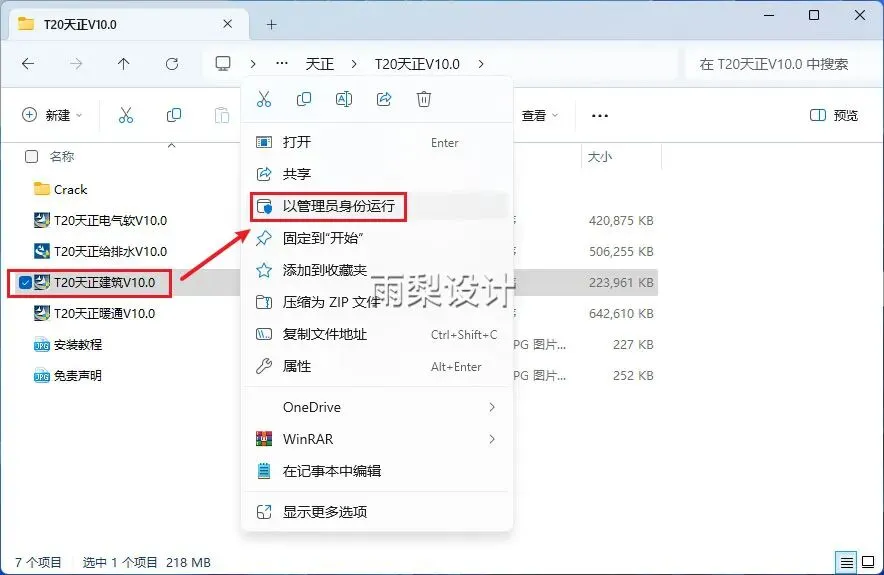Show hidden breadcrumb path with the ellipsis
Image resolution: width=884 pixels, height=575 pixels.
(x=282, y=64)
